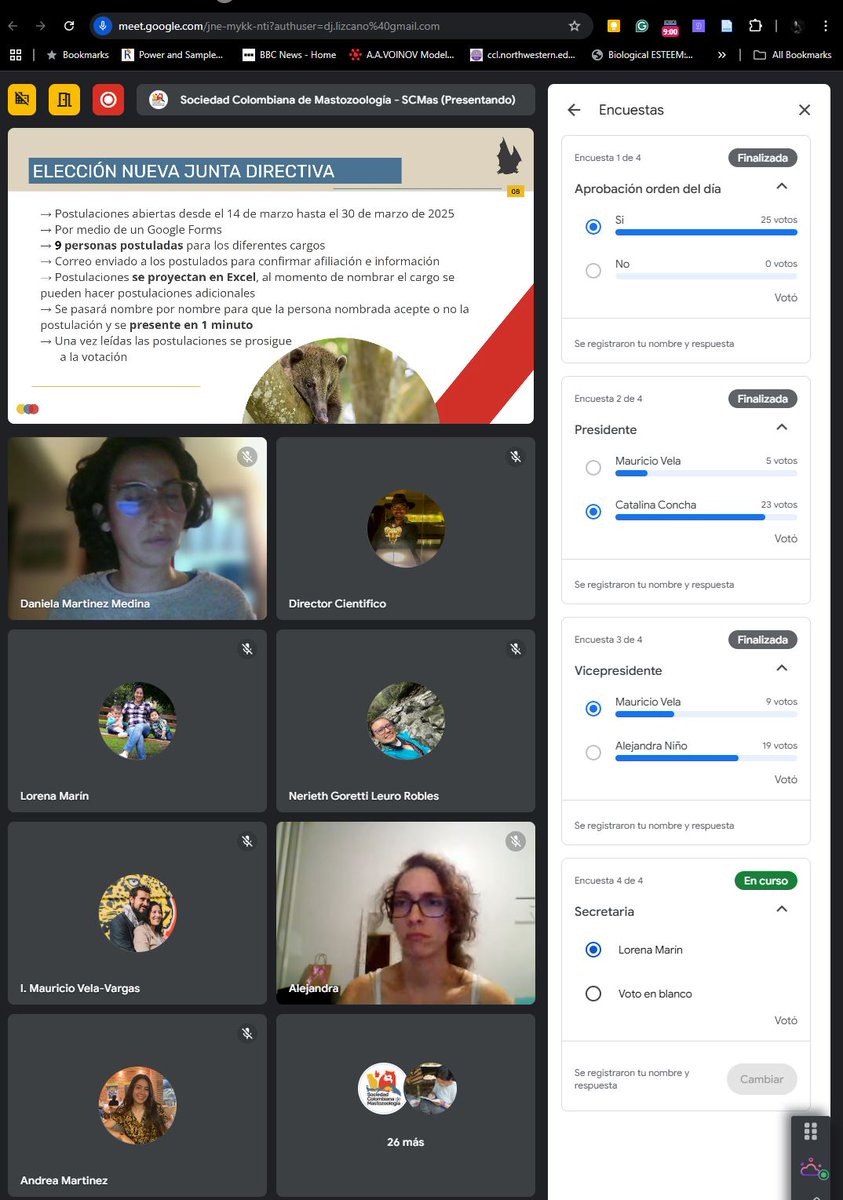Open the grid apps icon in floating bar
Viewport: 843px width, 1200px height.
811,1131
